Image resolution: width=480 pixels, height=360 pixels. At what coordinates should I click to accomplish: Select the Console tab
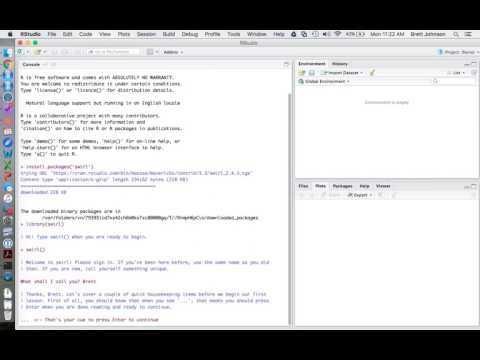[x=31, y=65]
